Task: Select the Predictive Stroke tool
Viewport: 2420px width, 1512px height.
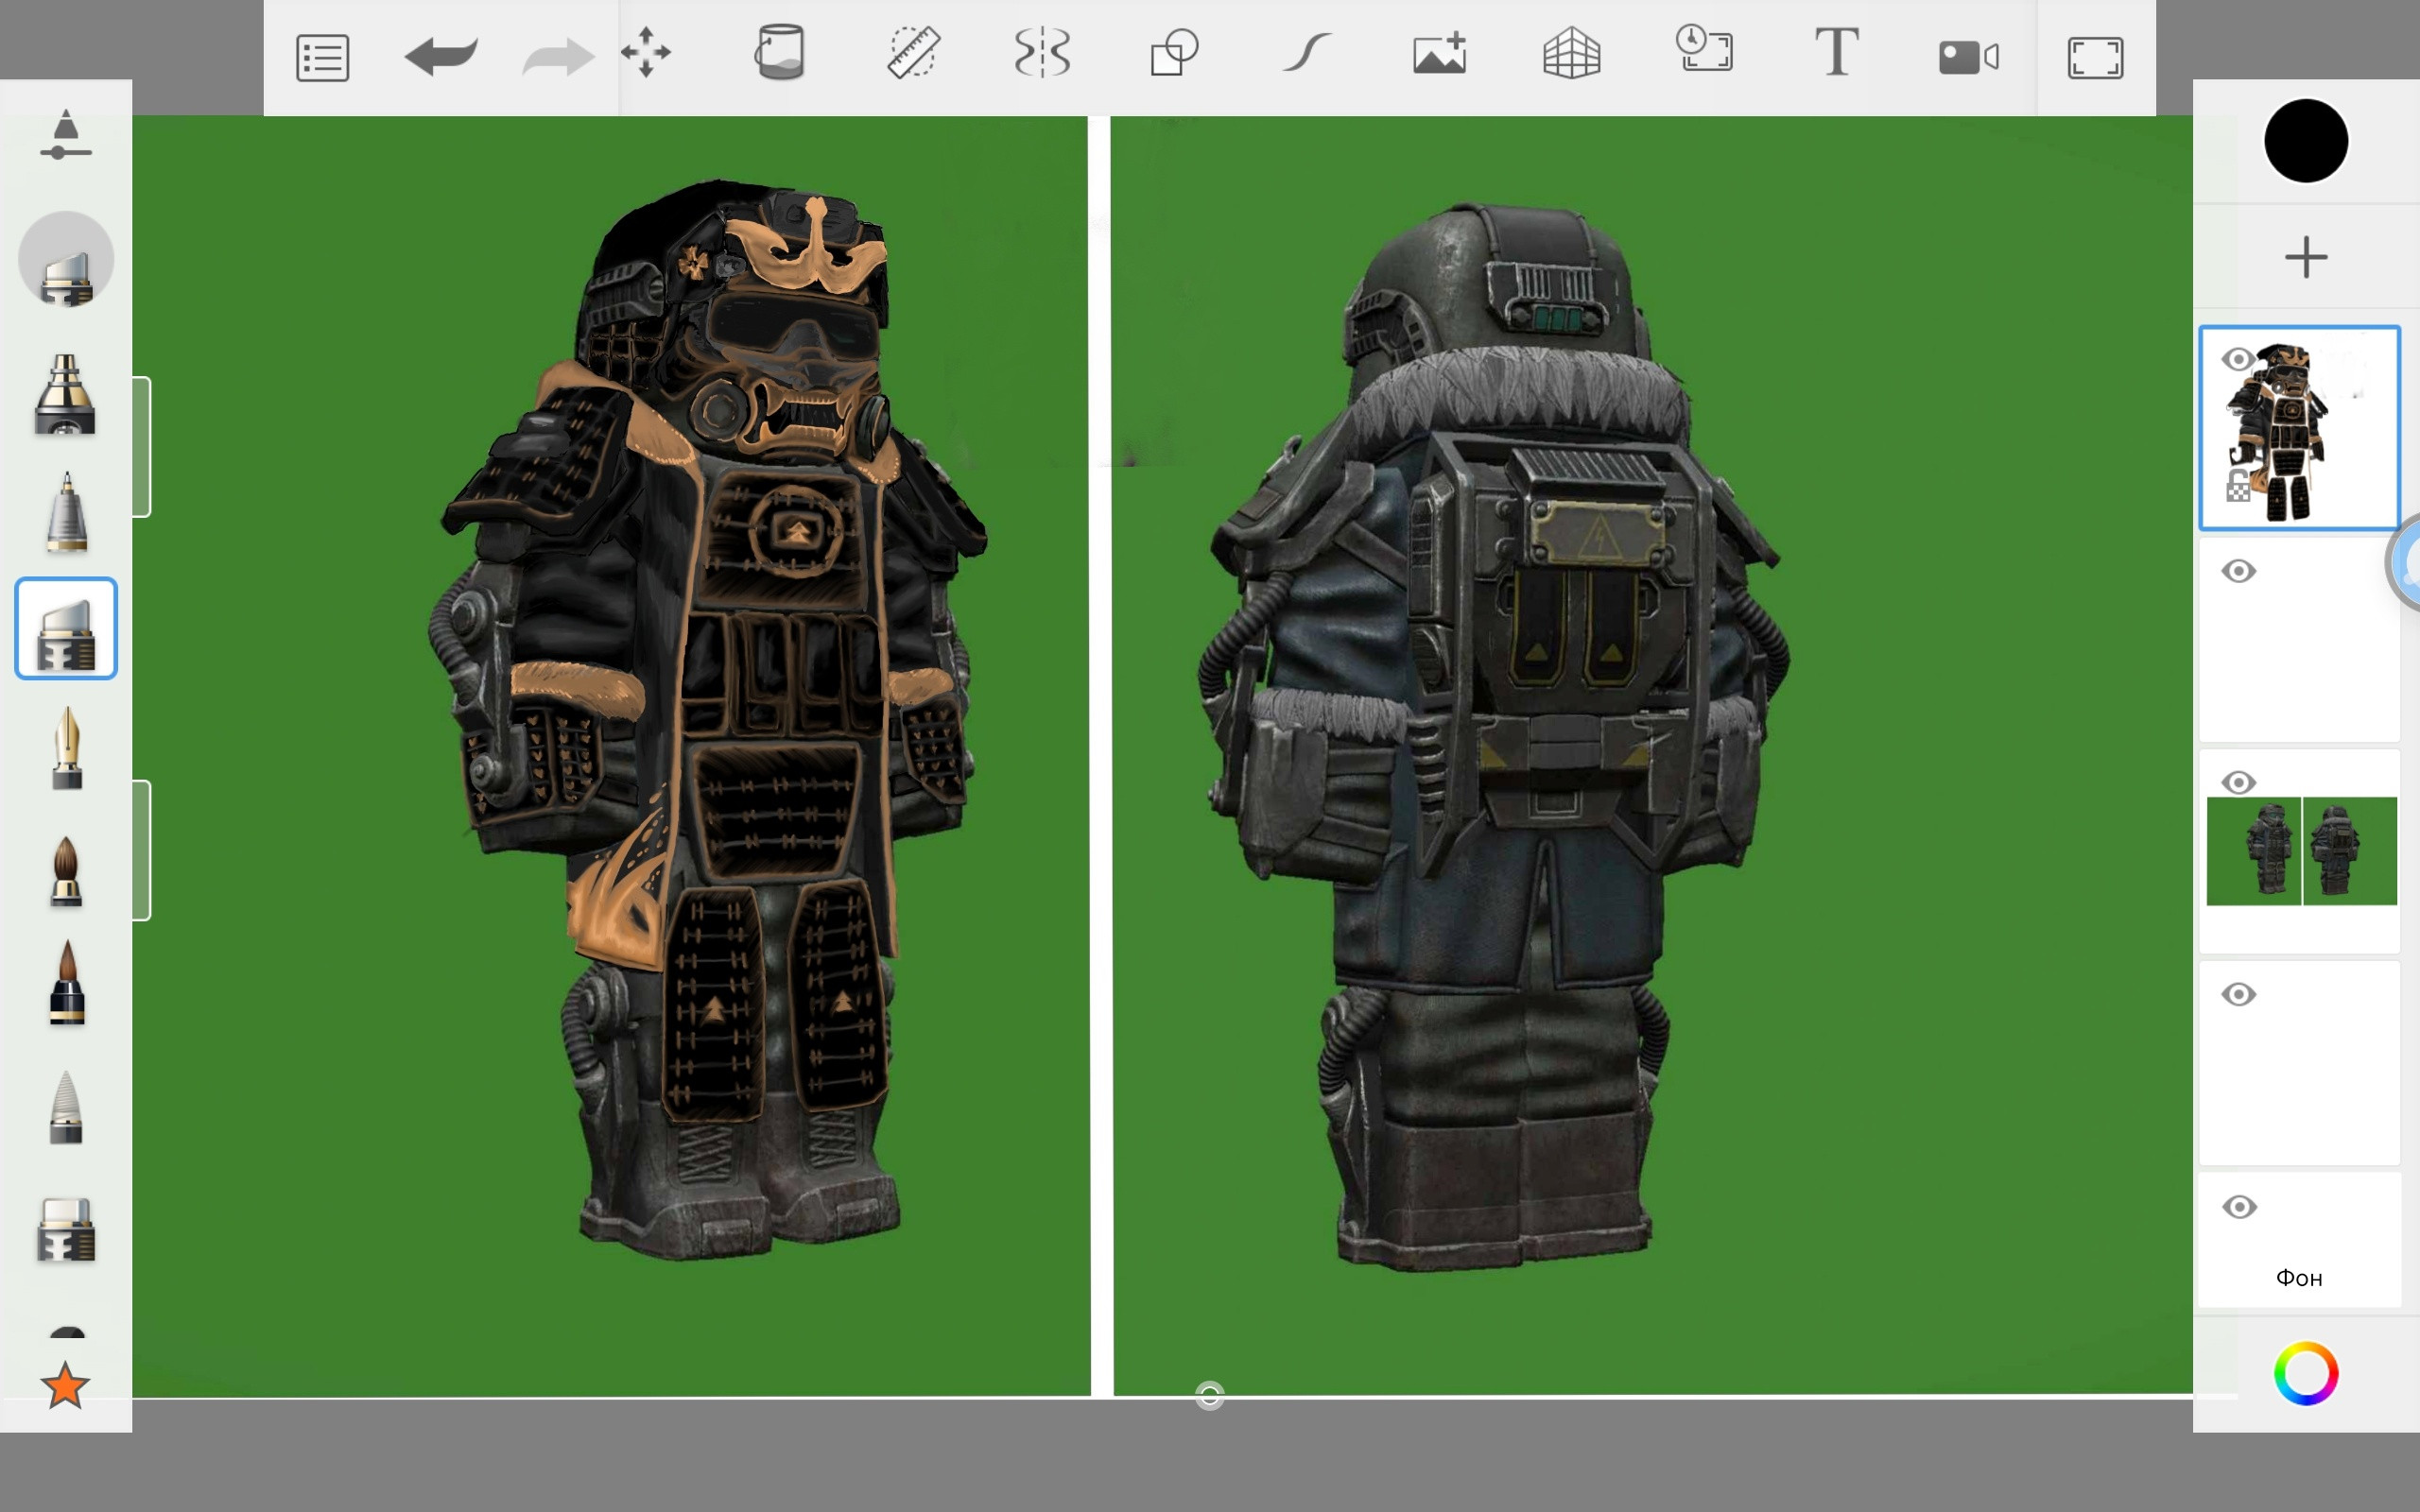Action: click(1306, 52)
